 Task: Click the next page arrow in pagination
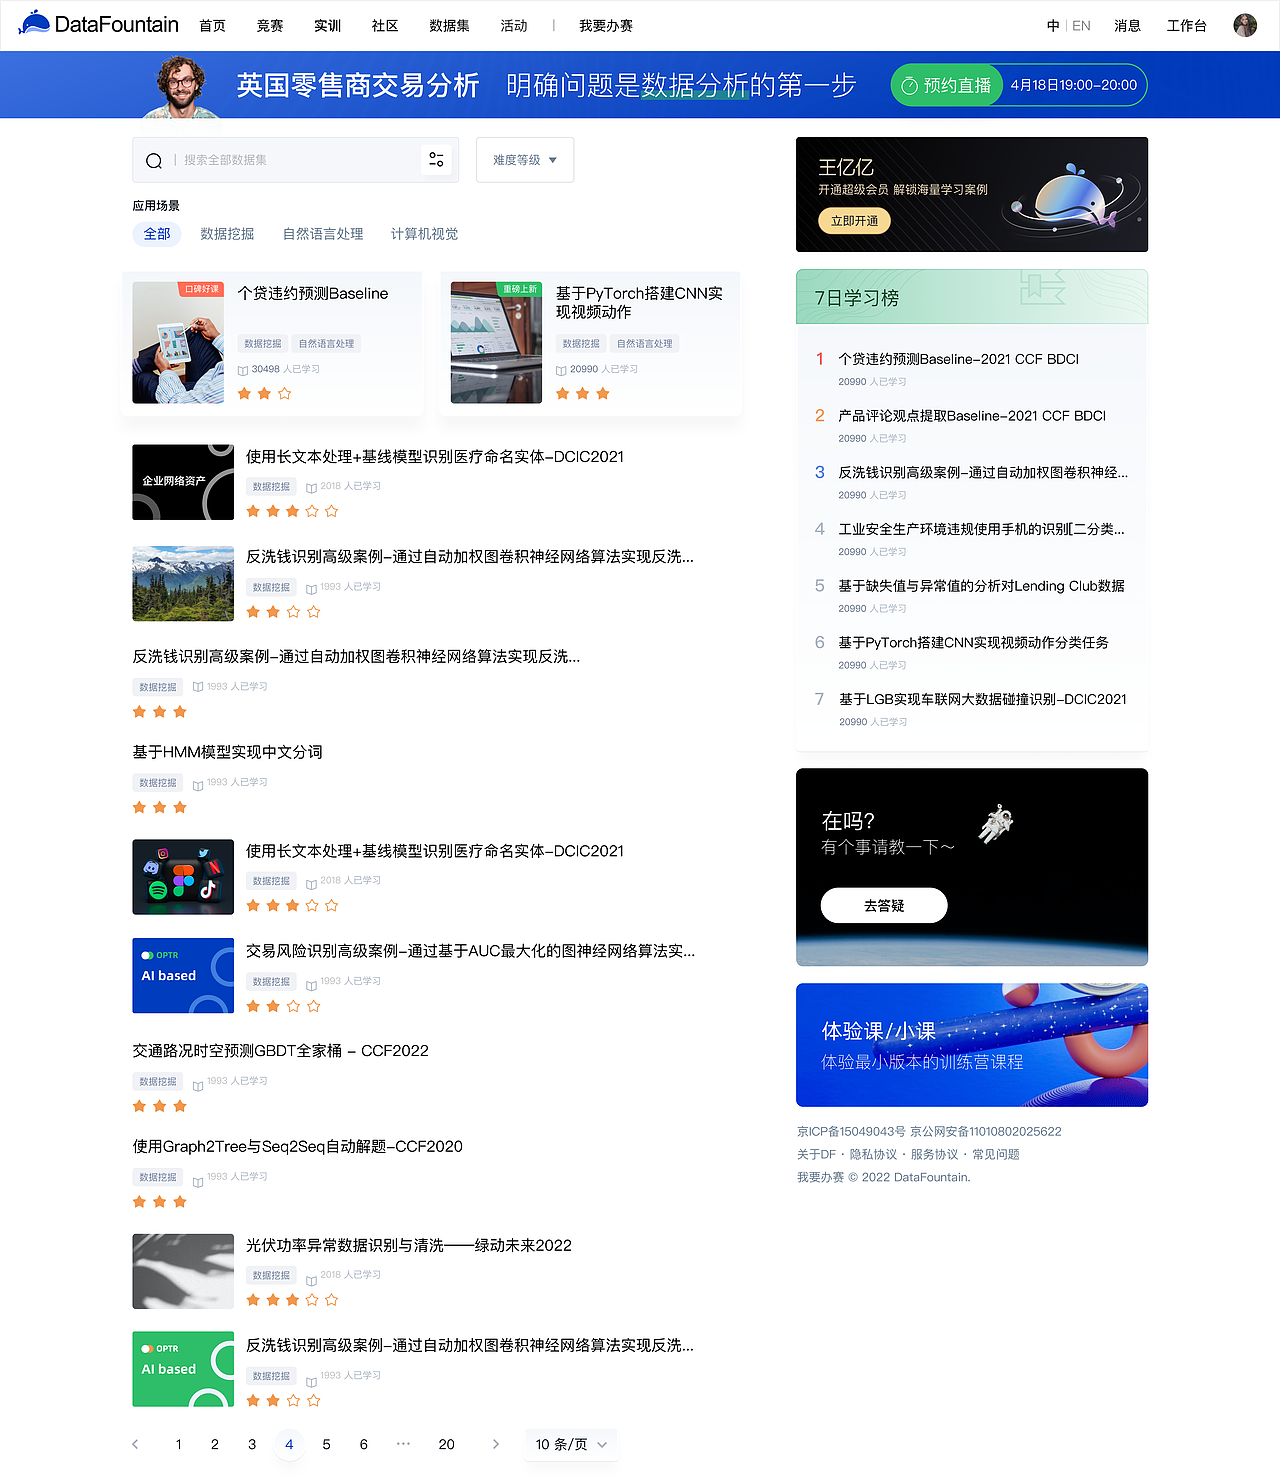pos(495,1444)
